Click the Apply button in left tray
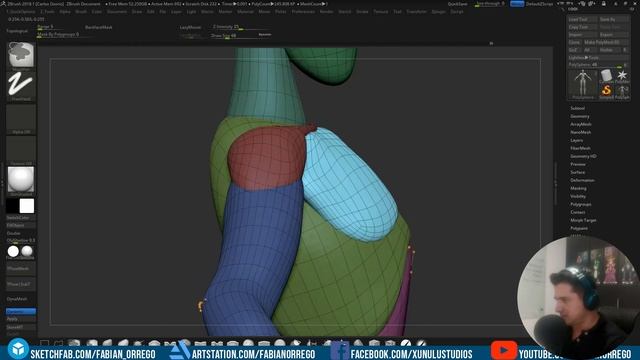 [x=21, y=319]
